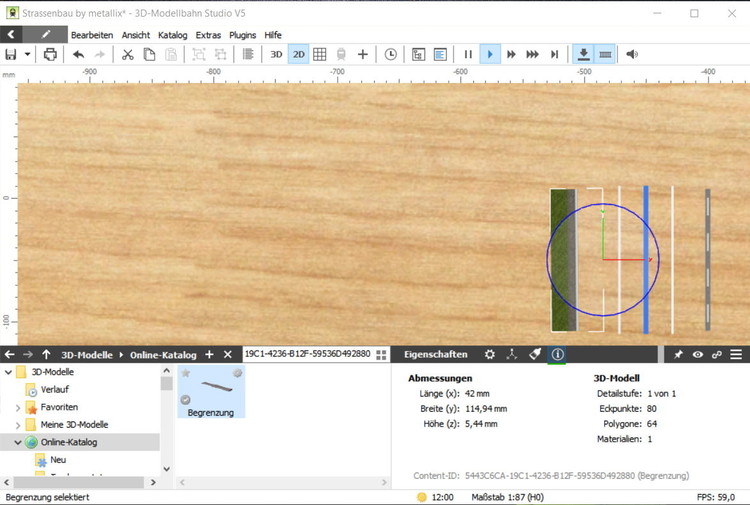Click the scissors cut icon
Viewport: 750px width, 505px height.
127,54
